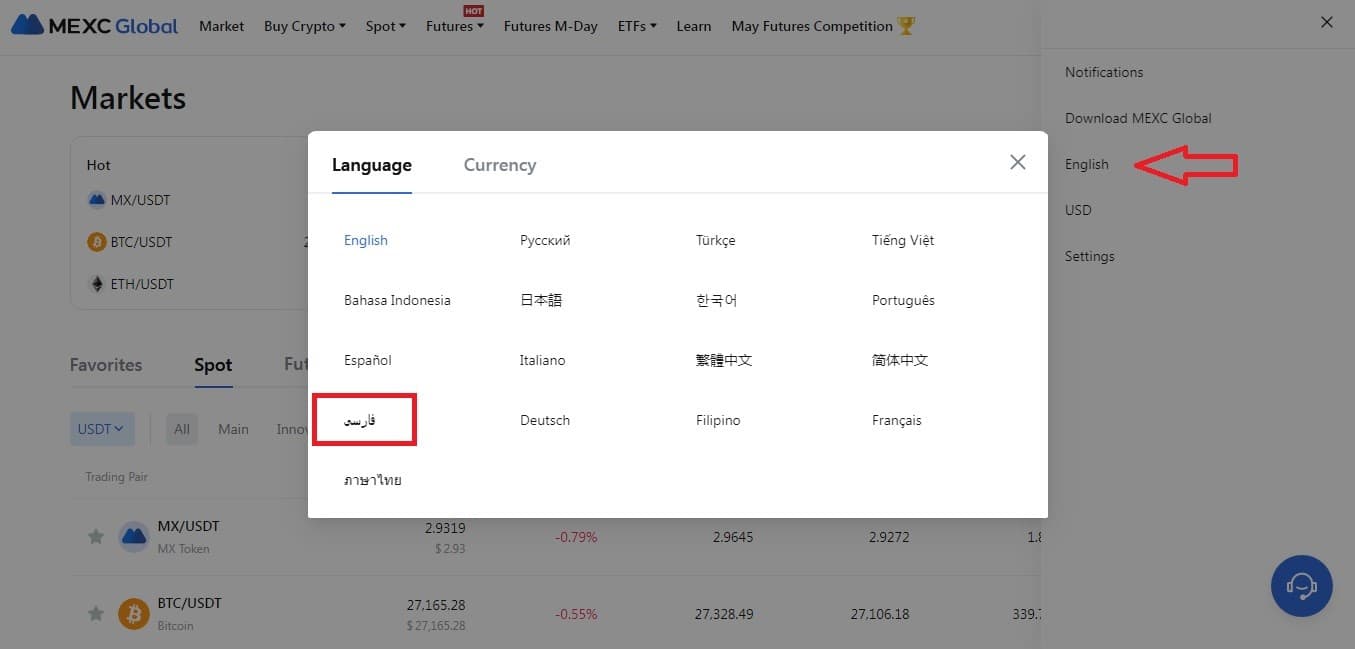Select the Main filter
Image resolution: width=1355 pixels, height=649 pixels.
pyautogui.click(x=233, y=429)
